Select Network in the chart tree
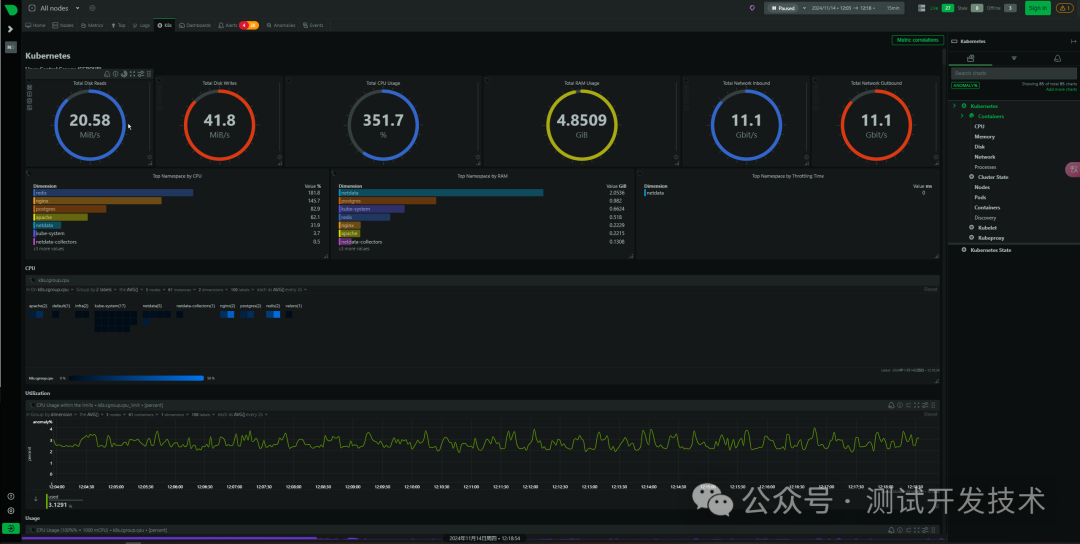Image resolution: width=1080 pixels, height=544 pixels. [985, 157]
